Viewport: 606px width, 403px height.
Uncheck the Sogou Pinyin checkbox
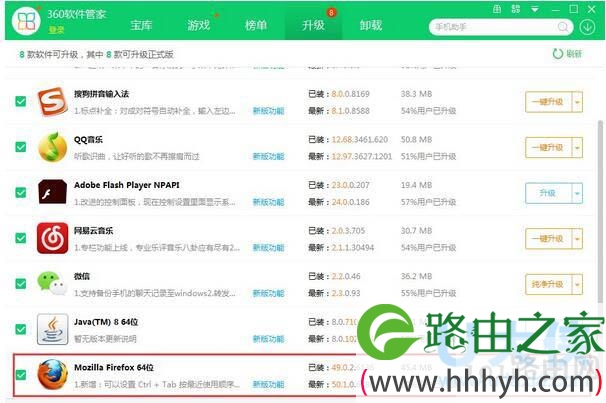click(x=21, y=101)
